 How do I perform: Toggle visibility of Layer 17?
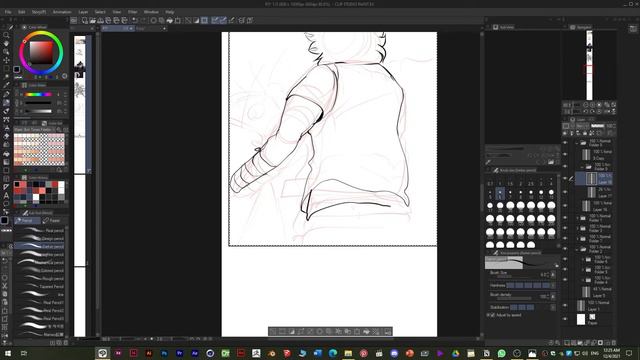pos(565,192)
